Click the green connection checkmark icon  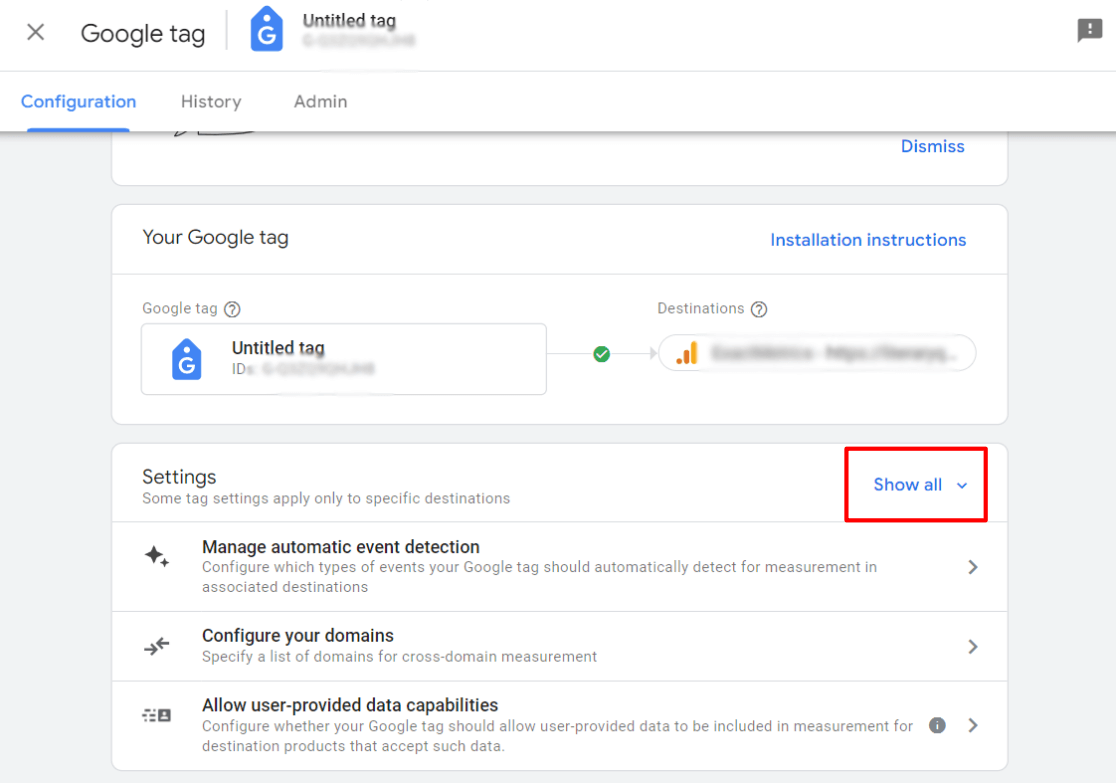601,354
